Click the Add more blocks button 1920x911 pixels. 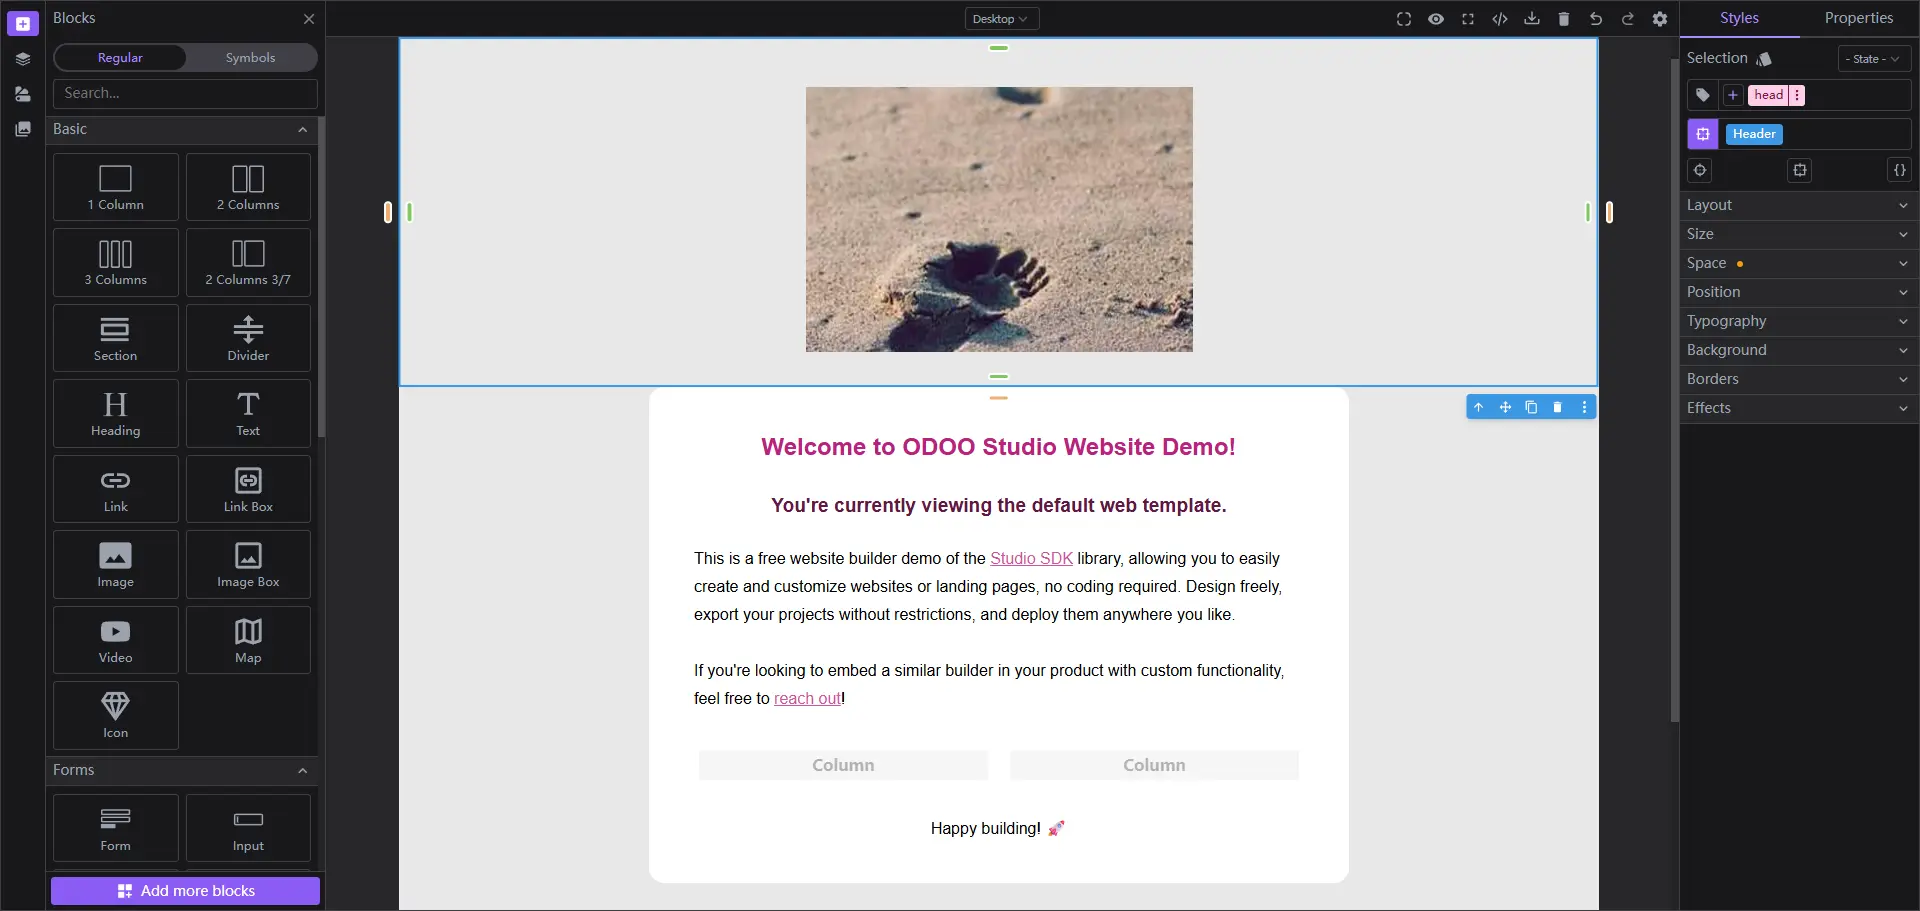(185, 891)
